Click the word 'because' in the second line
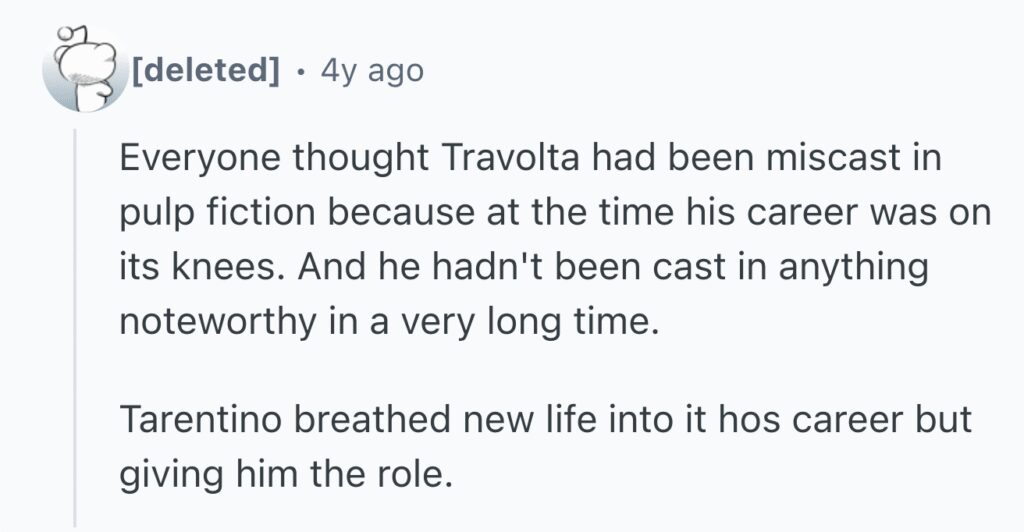 [401, 212]
